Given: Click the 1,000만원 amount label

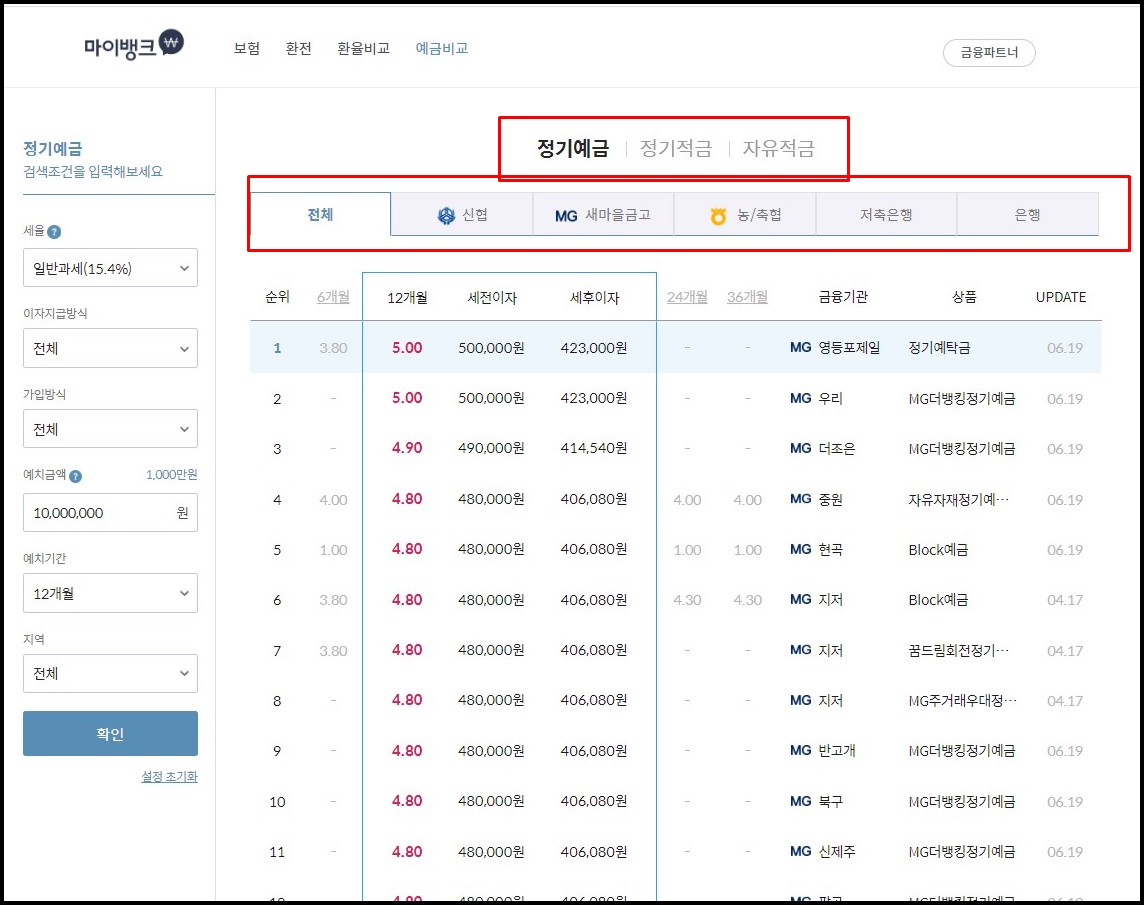Looking at the screenshot, I should click(171, 474).
